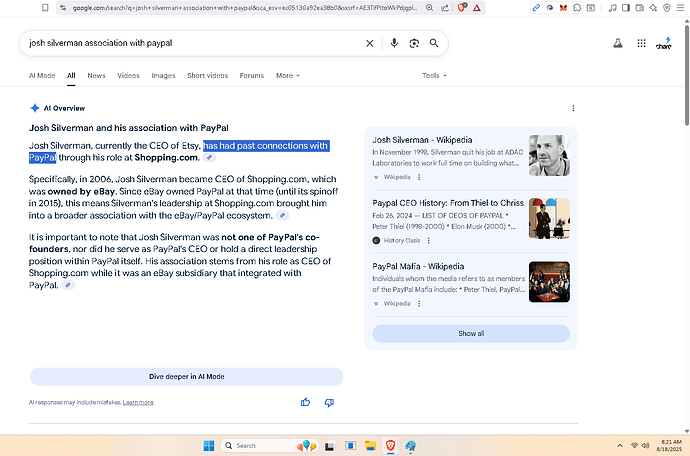Click the bookmark icon beside the address bar
The image size is (690, 456).
[45, 7]
